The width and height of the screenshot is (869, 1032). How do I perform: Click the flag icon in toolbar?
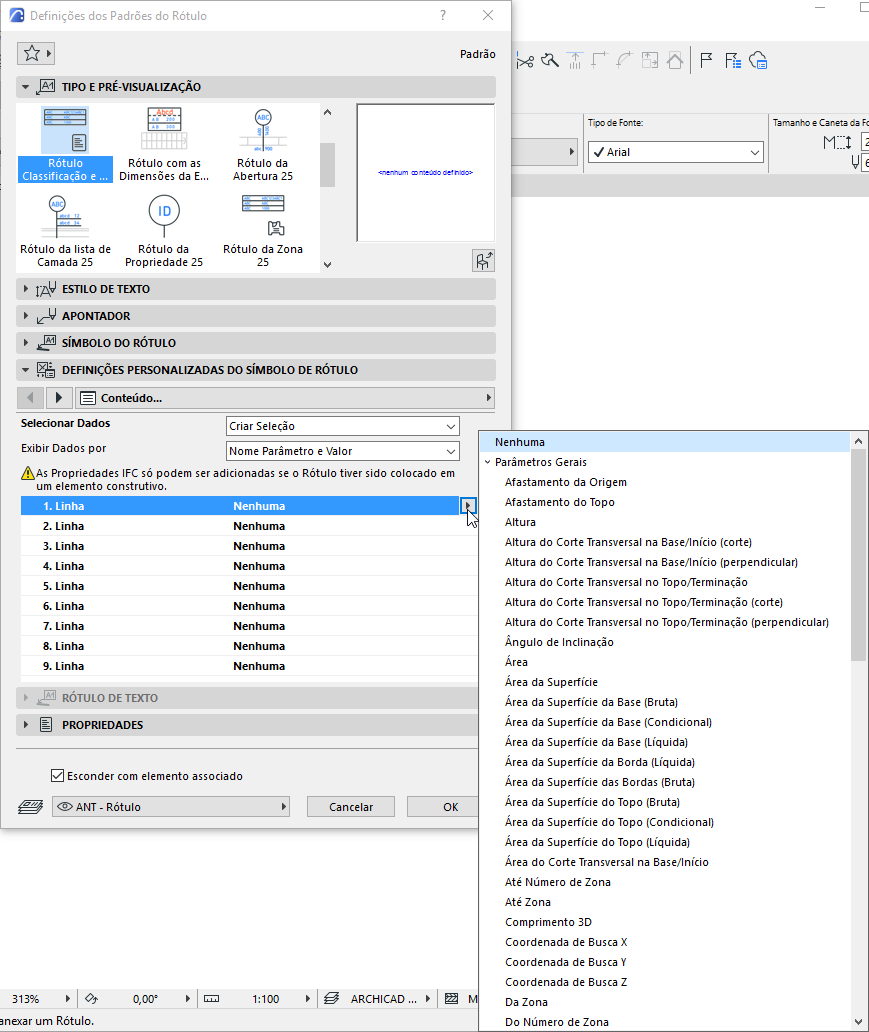[x=706, y=61]
